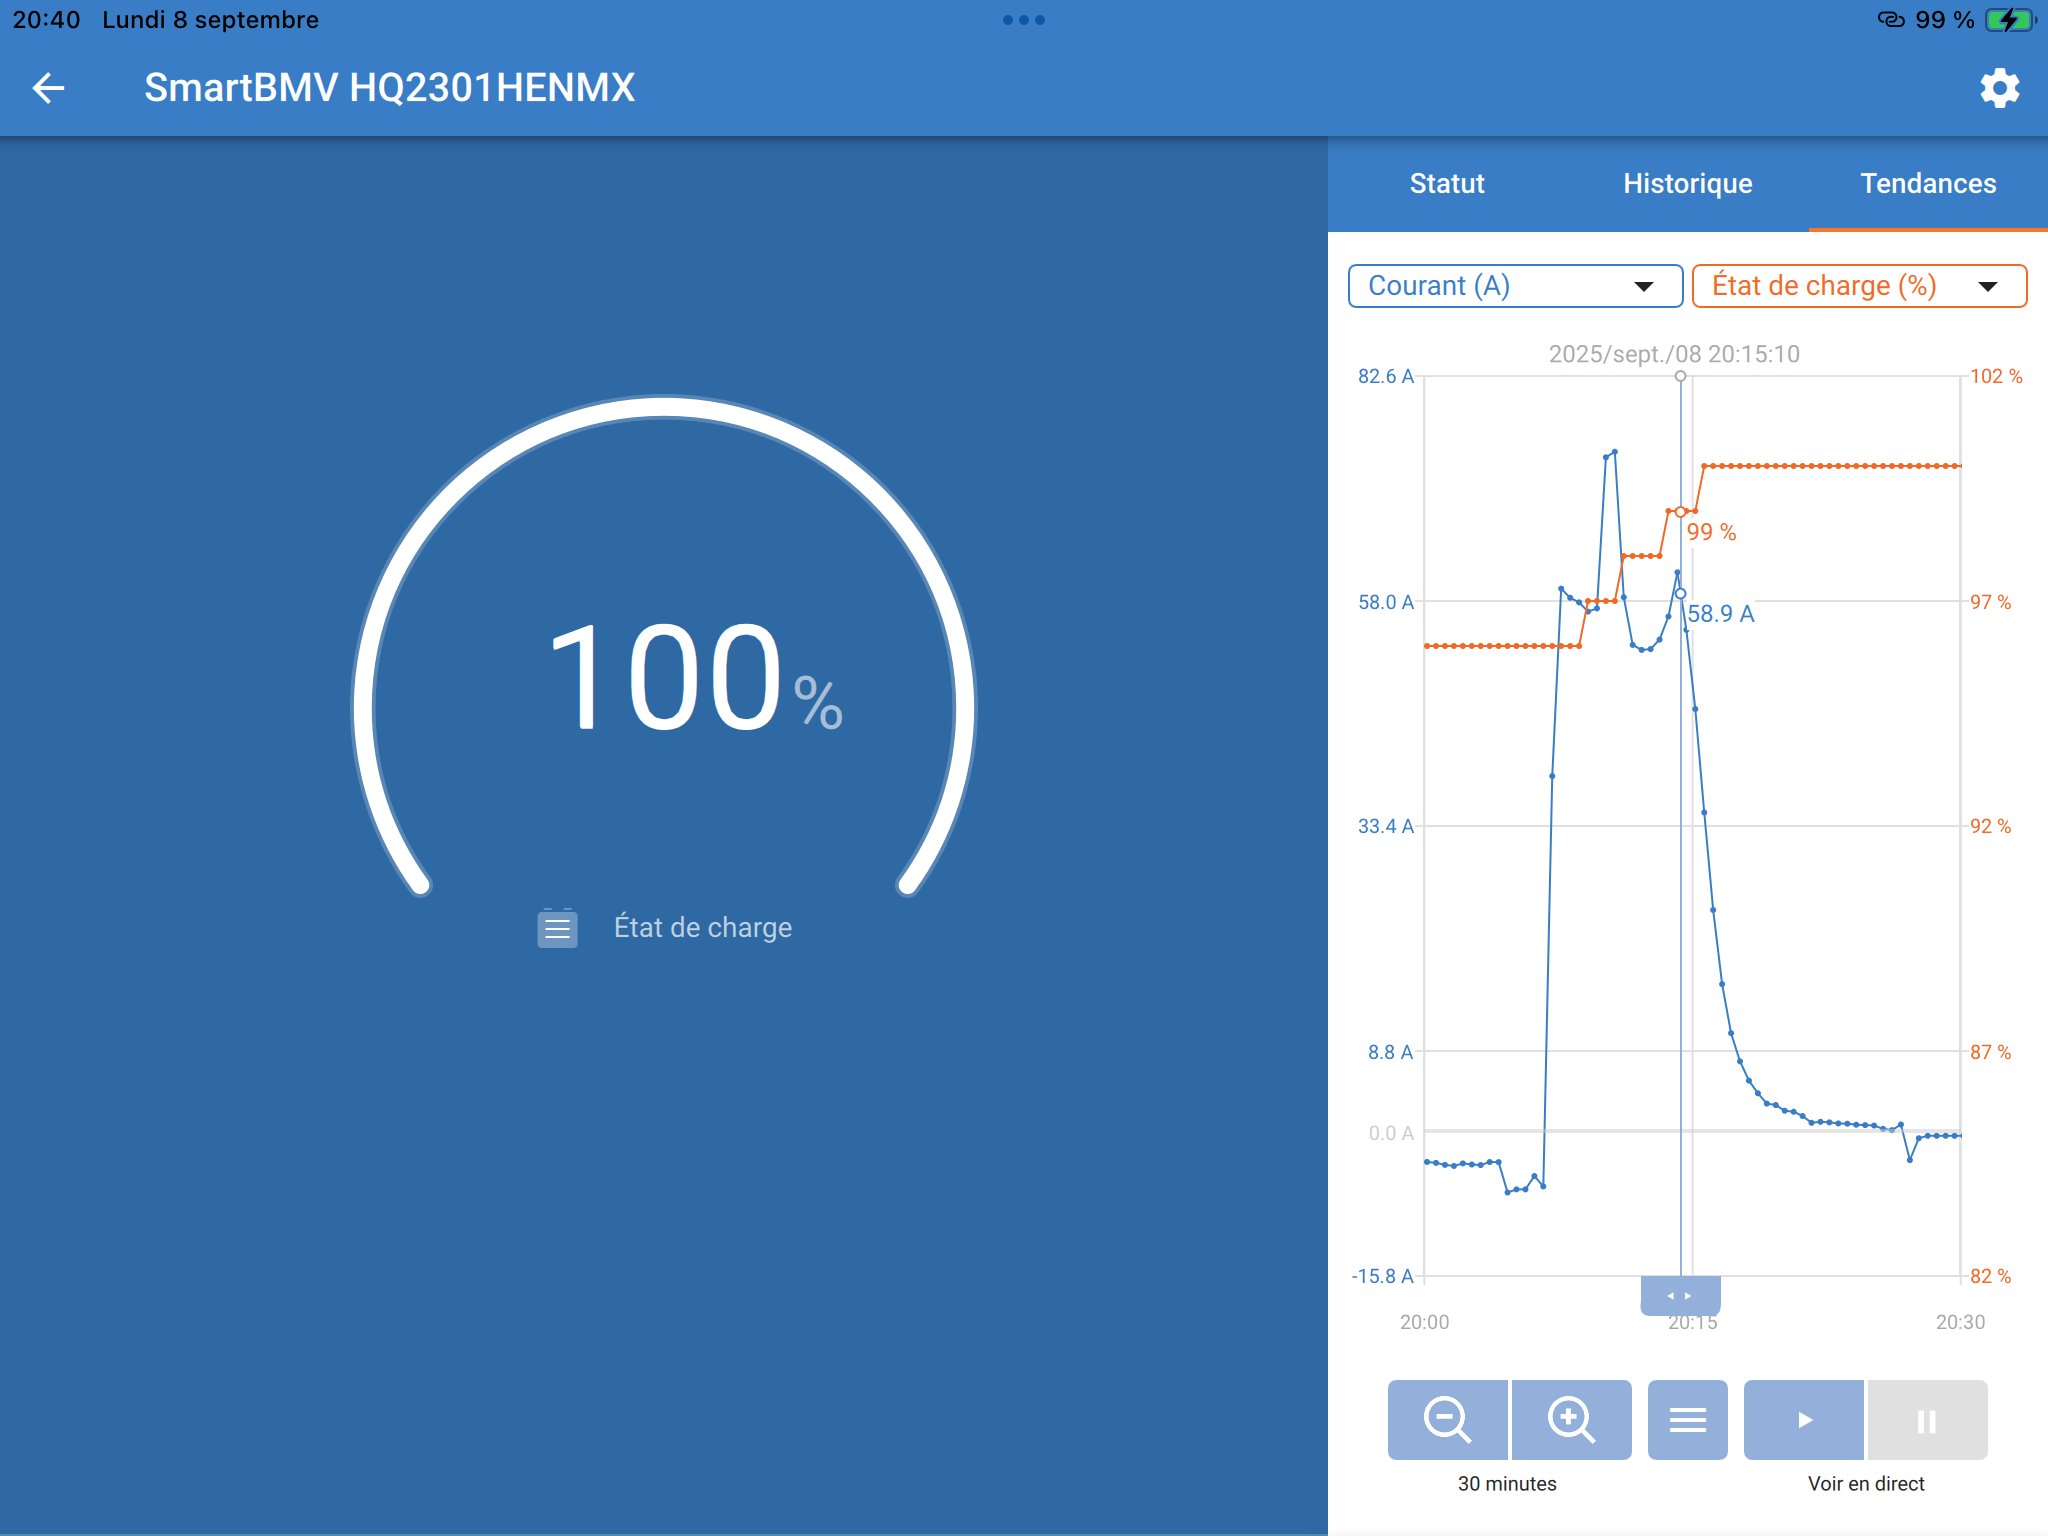Click the arrow of the orange dropdown

[x=1988, y=287]
